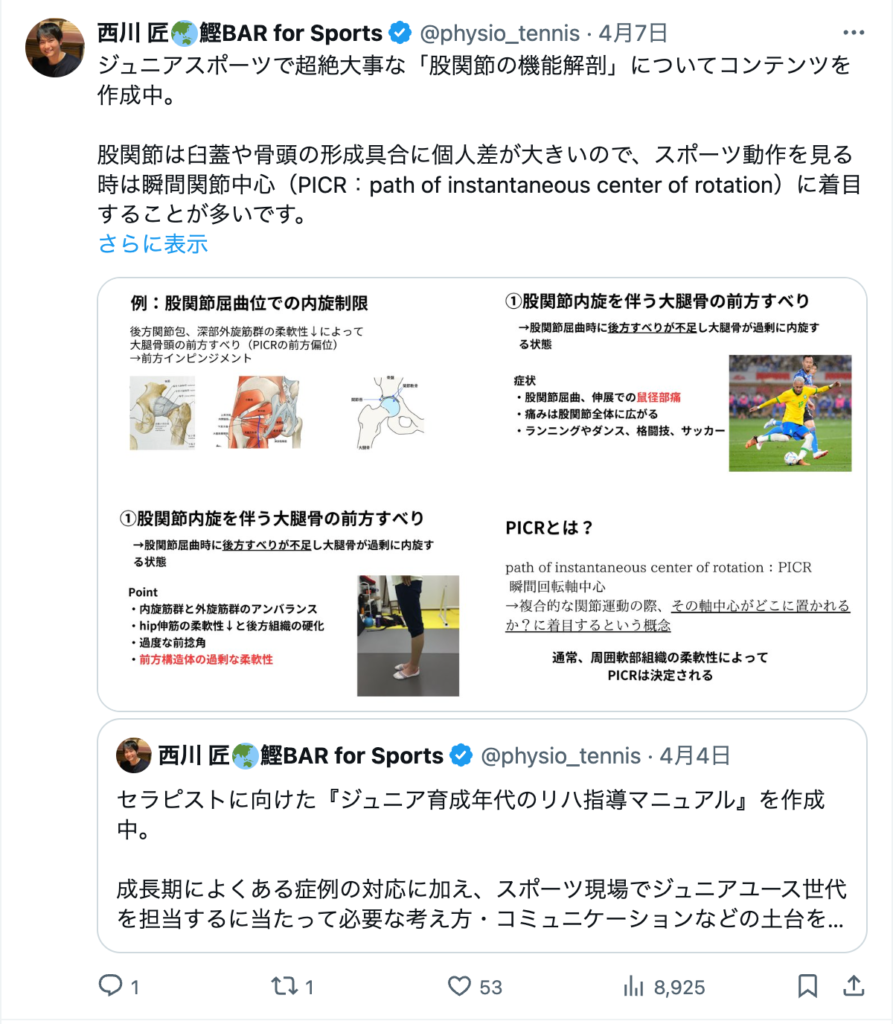Open the @physio_tennis handle in main tweet

(x=499, y=33)
